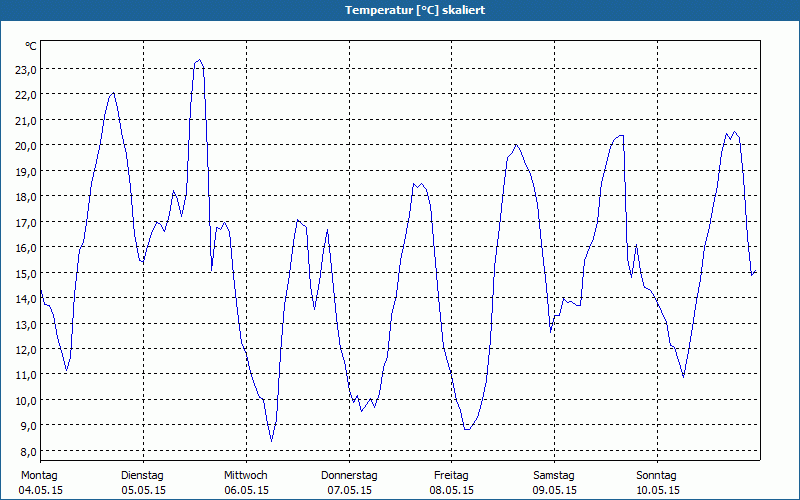Viewport: 800px width, 500px height.
Task: Select the 20,0 y-axis label
Action: 26,146
